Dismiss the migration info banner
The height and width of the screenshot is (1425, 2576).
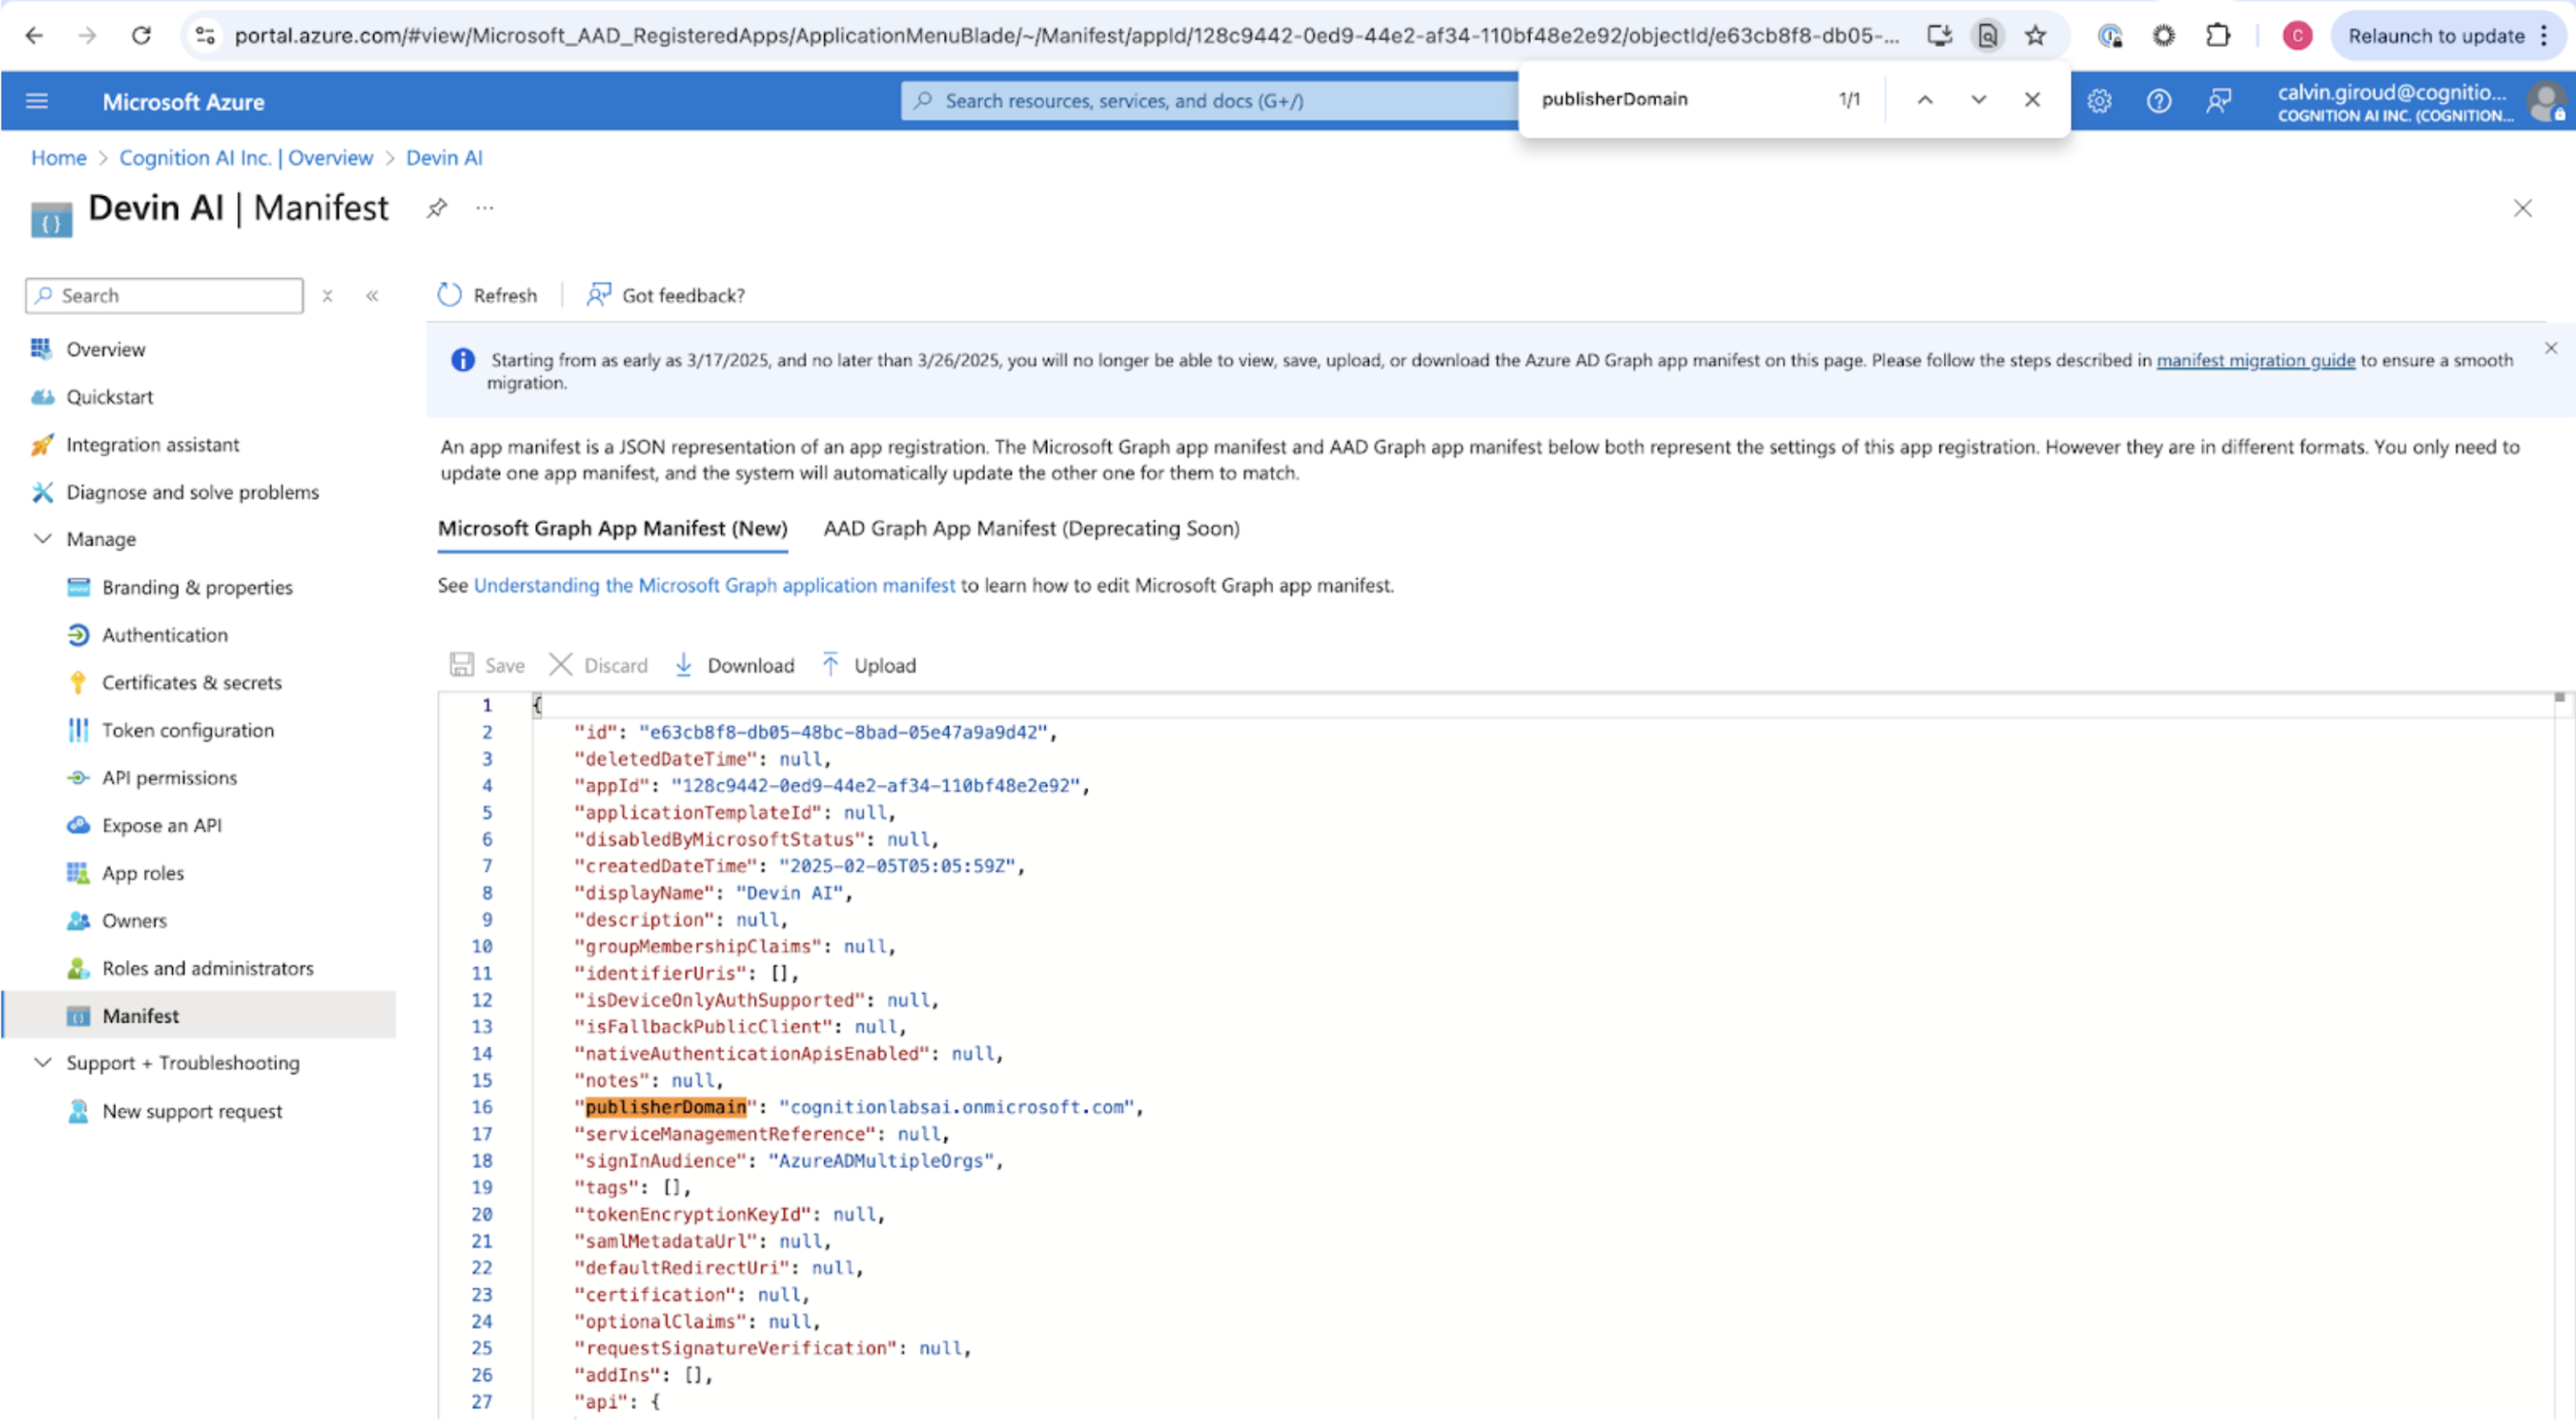click(x=2550, y=348)
